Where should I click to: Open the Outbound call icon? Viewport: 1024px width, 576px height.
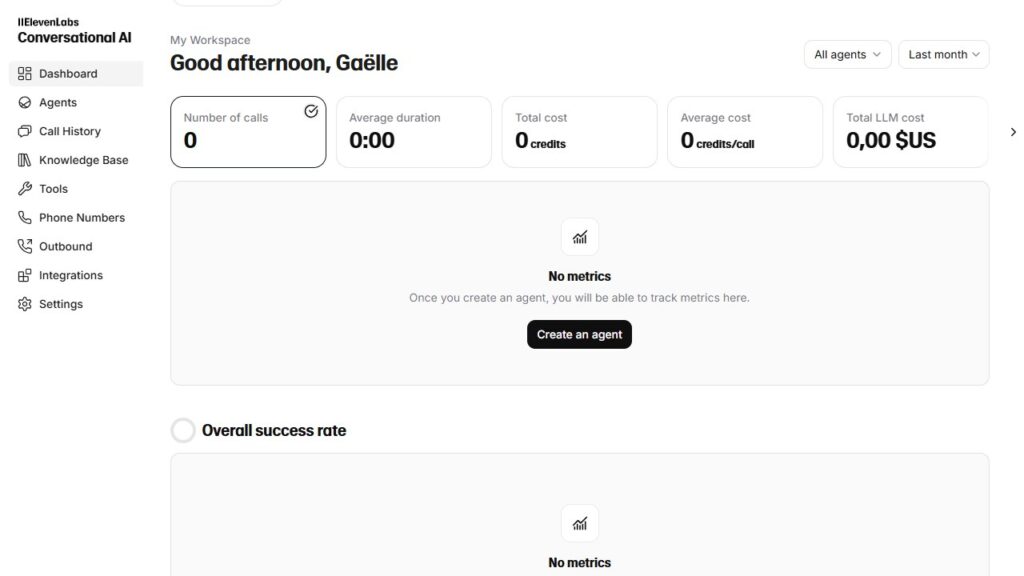click(24, 246)
